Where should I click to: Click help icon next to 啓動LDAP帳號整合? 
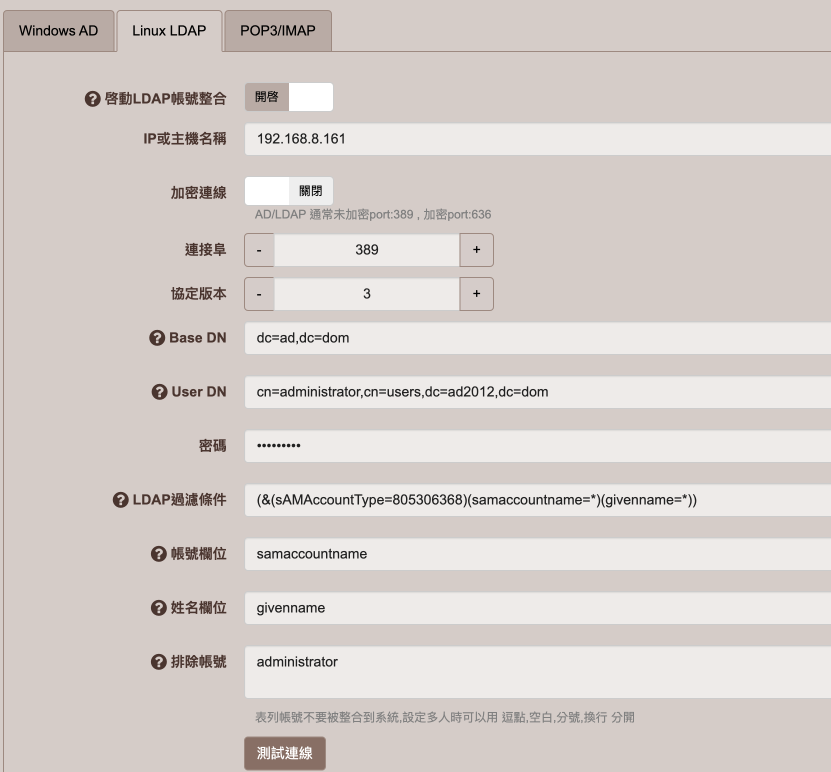click(93, 99)
